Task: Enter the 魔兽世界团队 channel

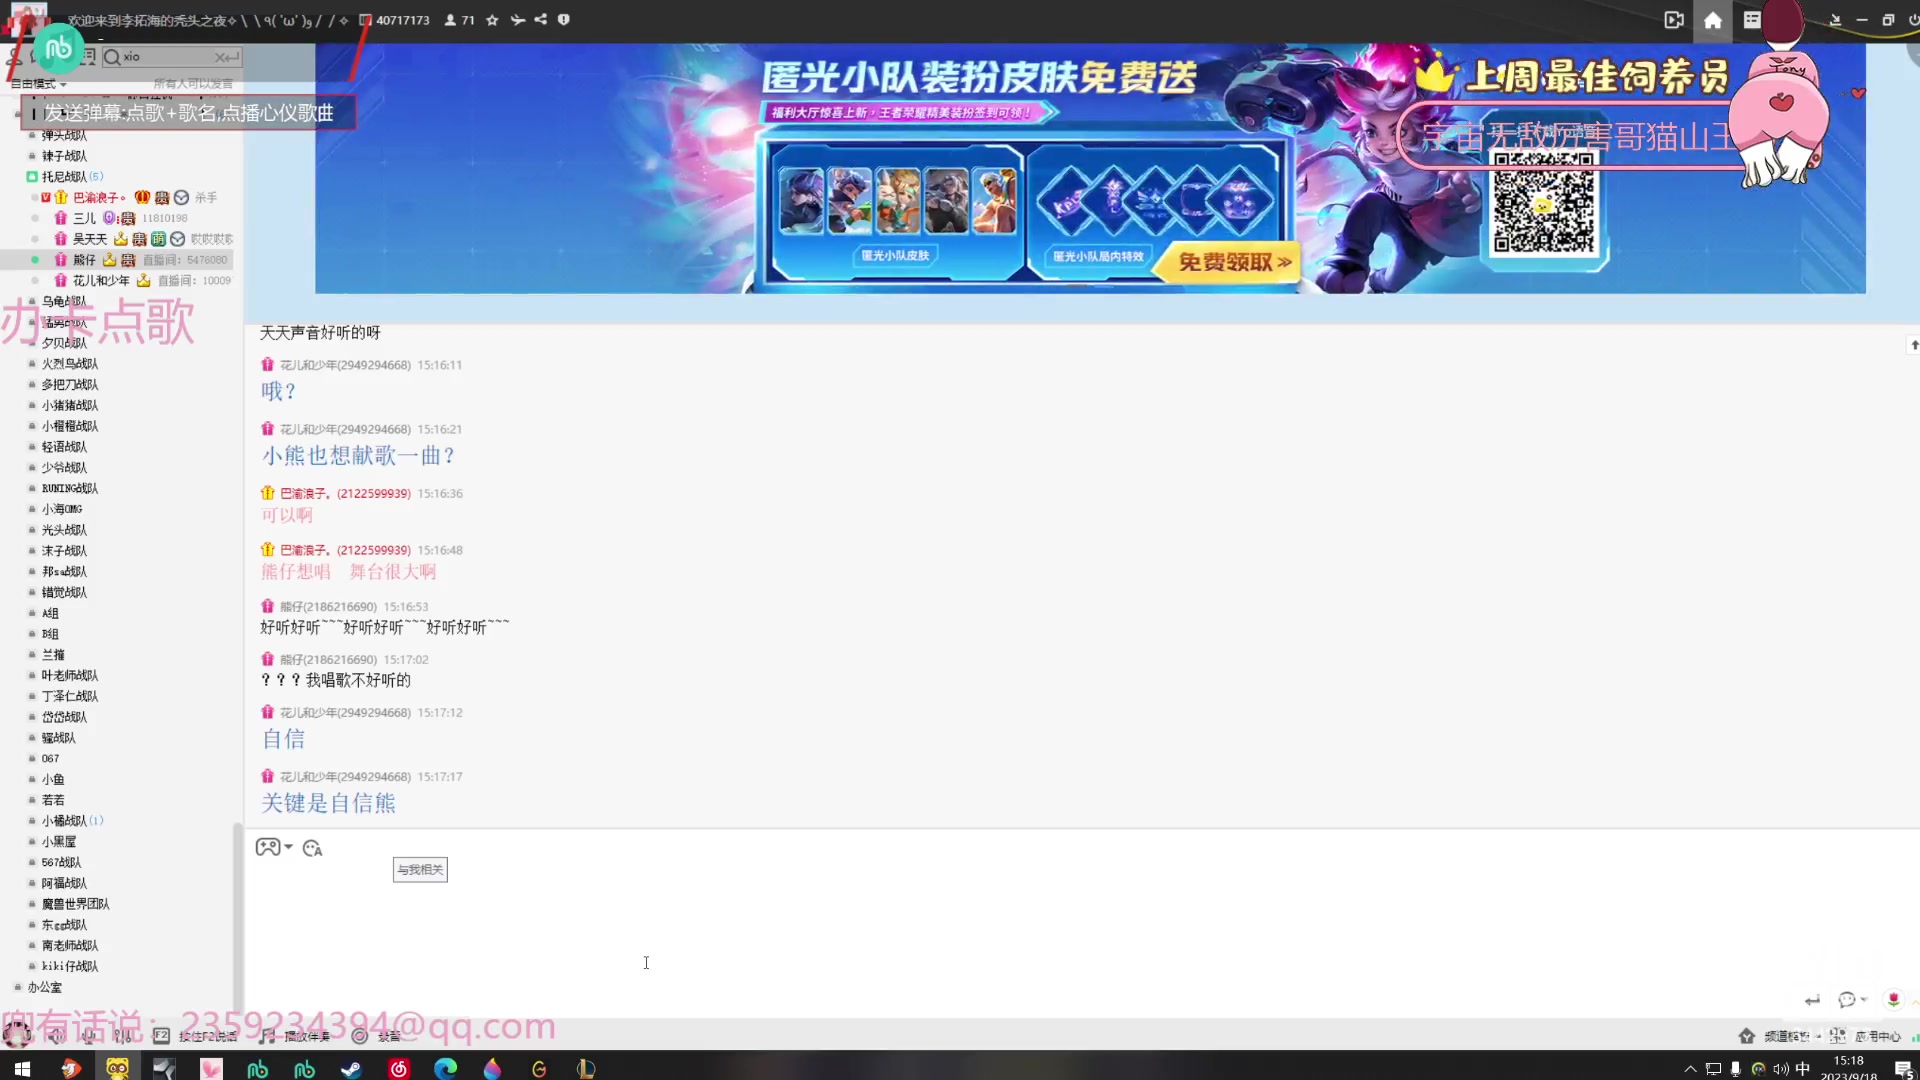Action: tap(75, 904)
